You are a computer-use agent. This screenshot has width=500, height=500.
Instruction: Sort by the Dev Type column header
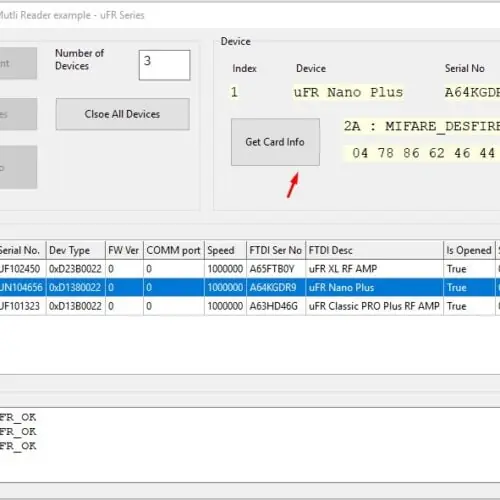pyautogui.click(x=76, y=250)
